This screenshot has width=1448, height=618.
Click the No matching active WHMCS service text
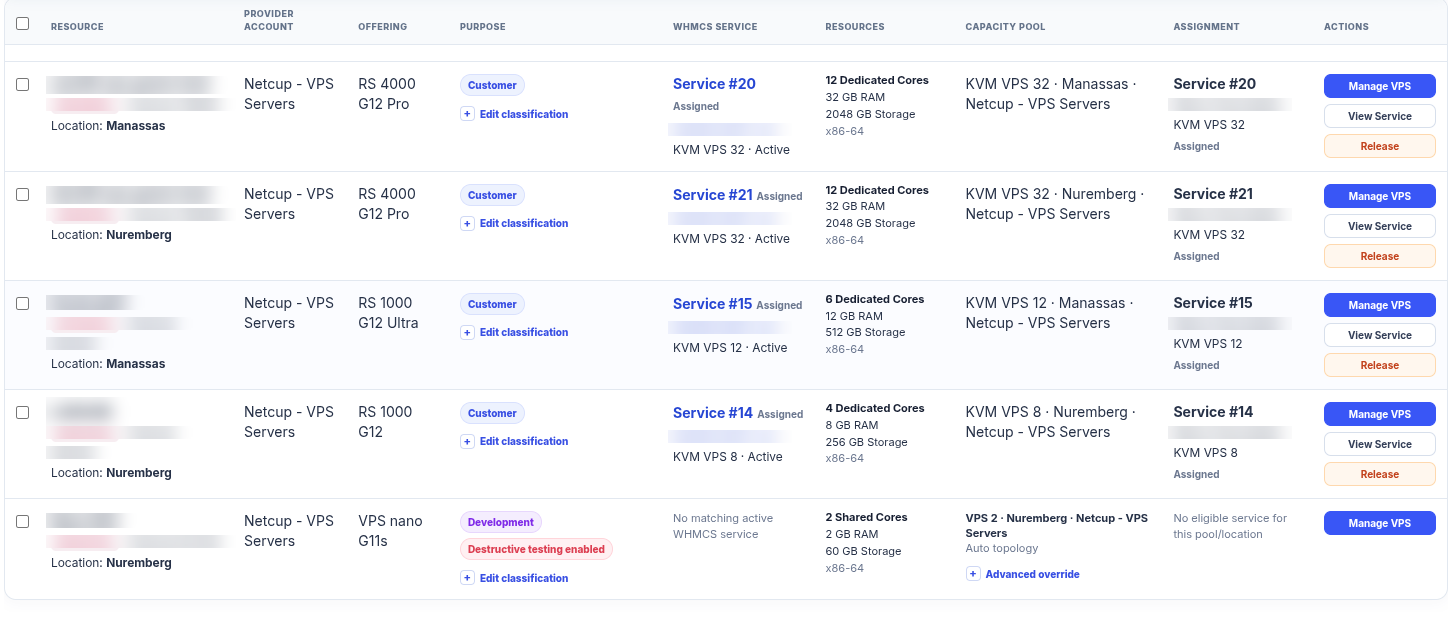(723, 526)
